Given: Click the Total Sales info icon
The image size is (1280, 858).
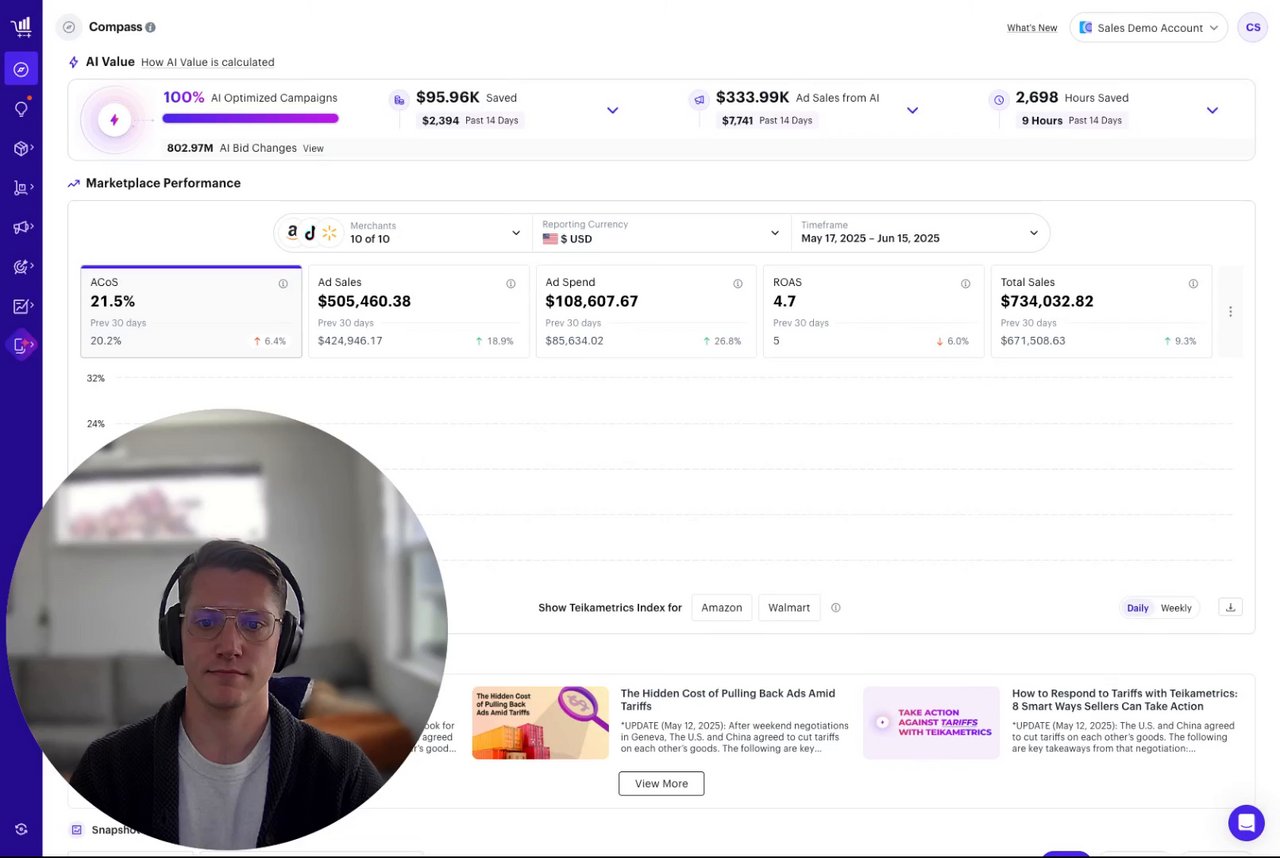Looking at the screenshot, I should click(1193, 284).
